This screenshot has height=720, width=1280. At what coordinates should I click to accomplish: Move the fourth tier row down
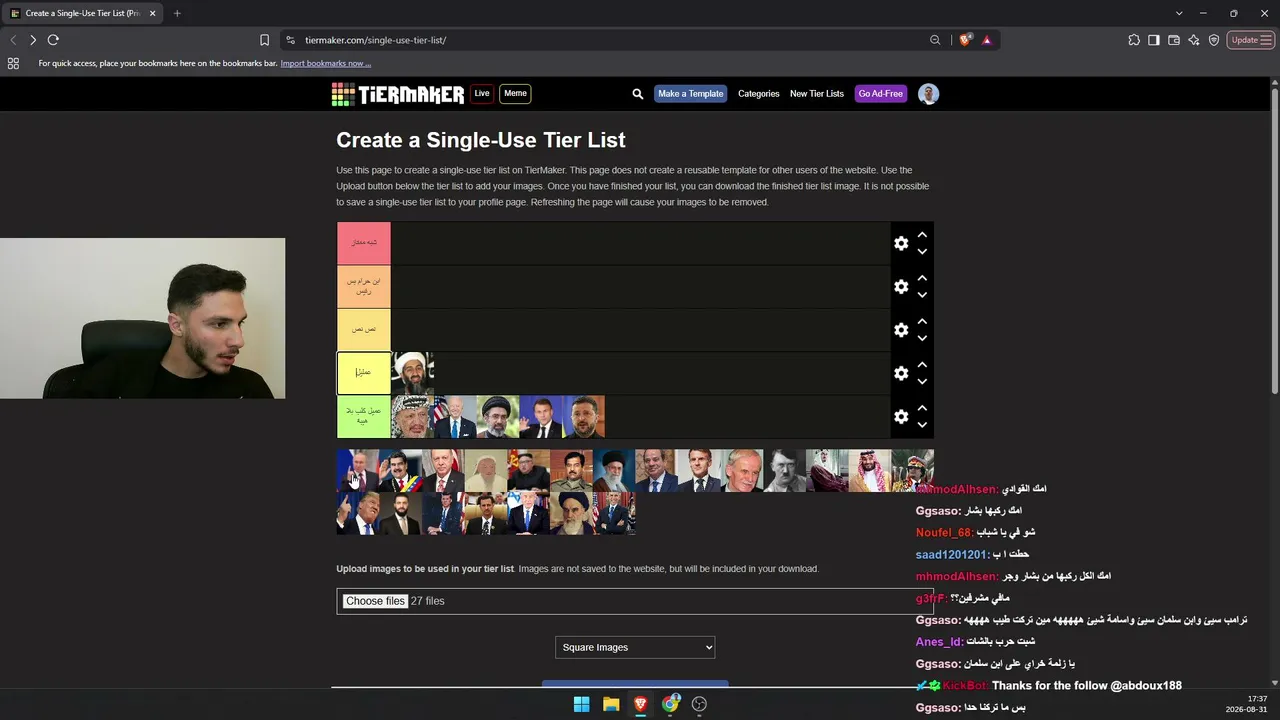pyautogui.click(x=922, y=381)
